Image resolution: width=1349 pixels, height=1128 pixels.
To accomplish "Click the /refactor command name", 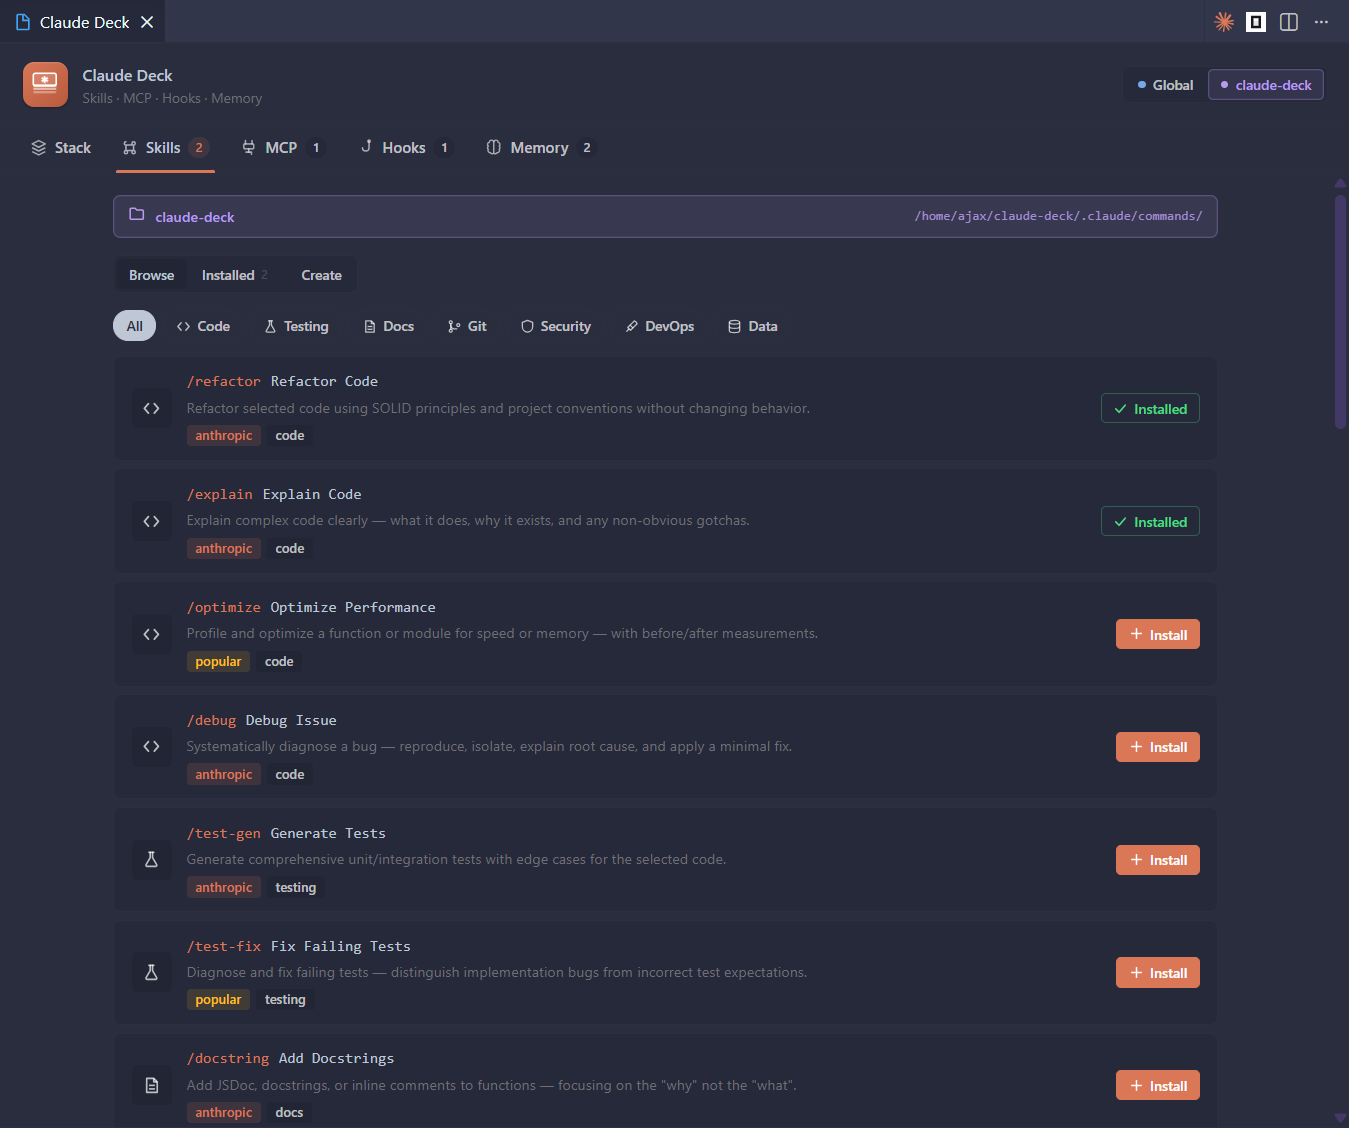I will [223, 381].
